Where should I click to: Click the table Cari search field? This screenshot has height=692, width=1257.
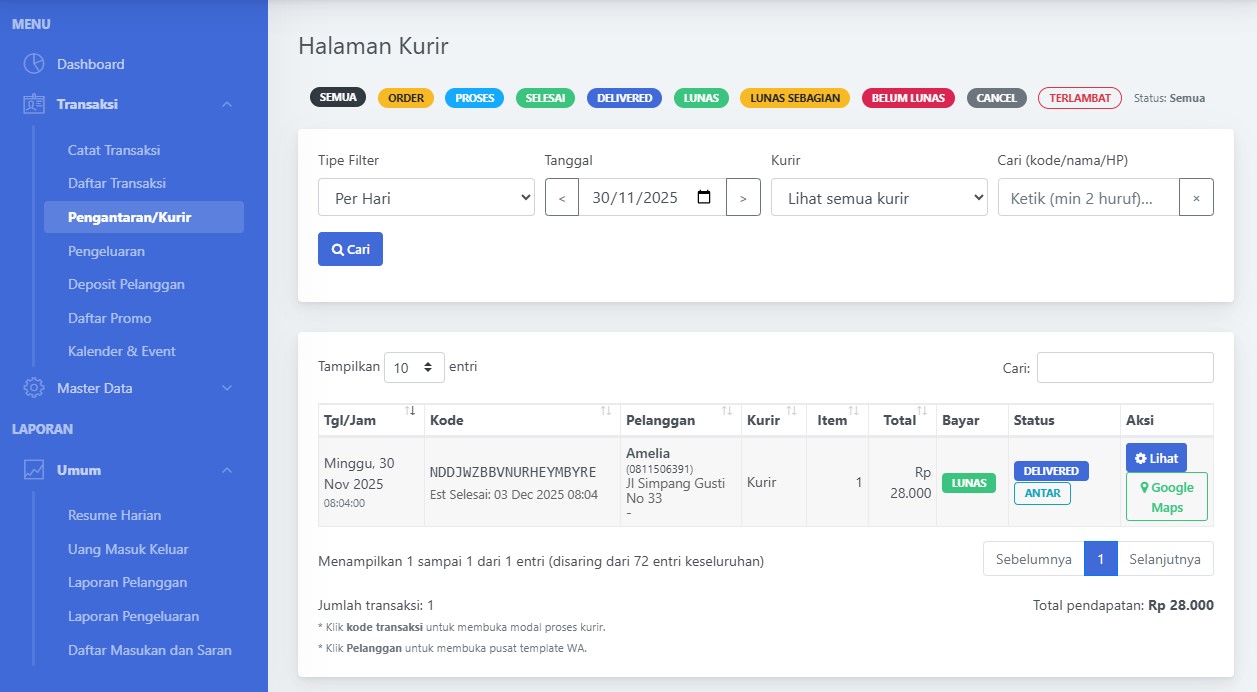click(x=1124, y=368)
